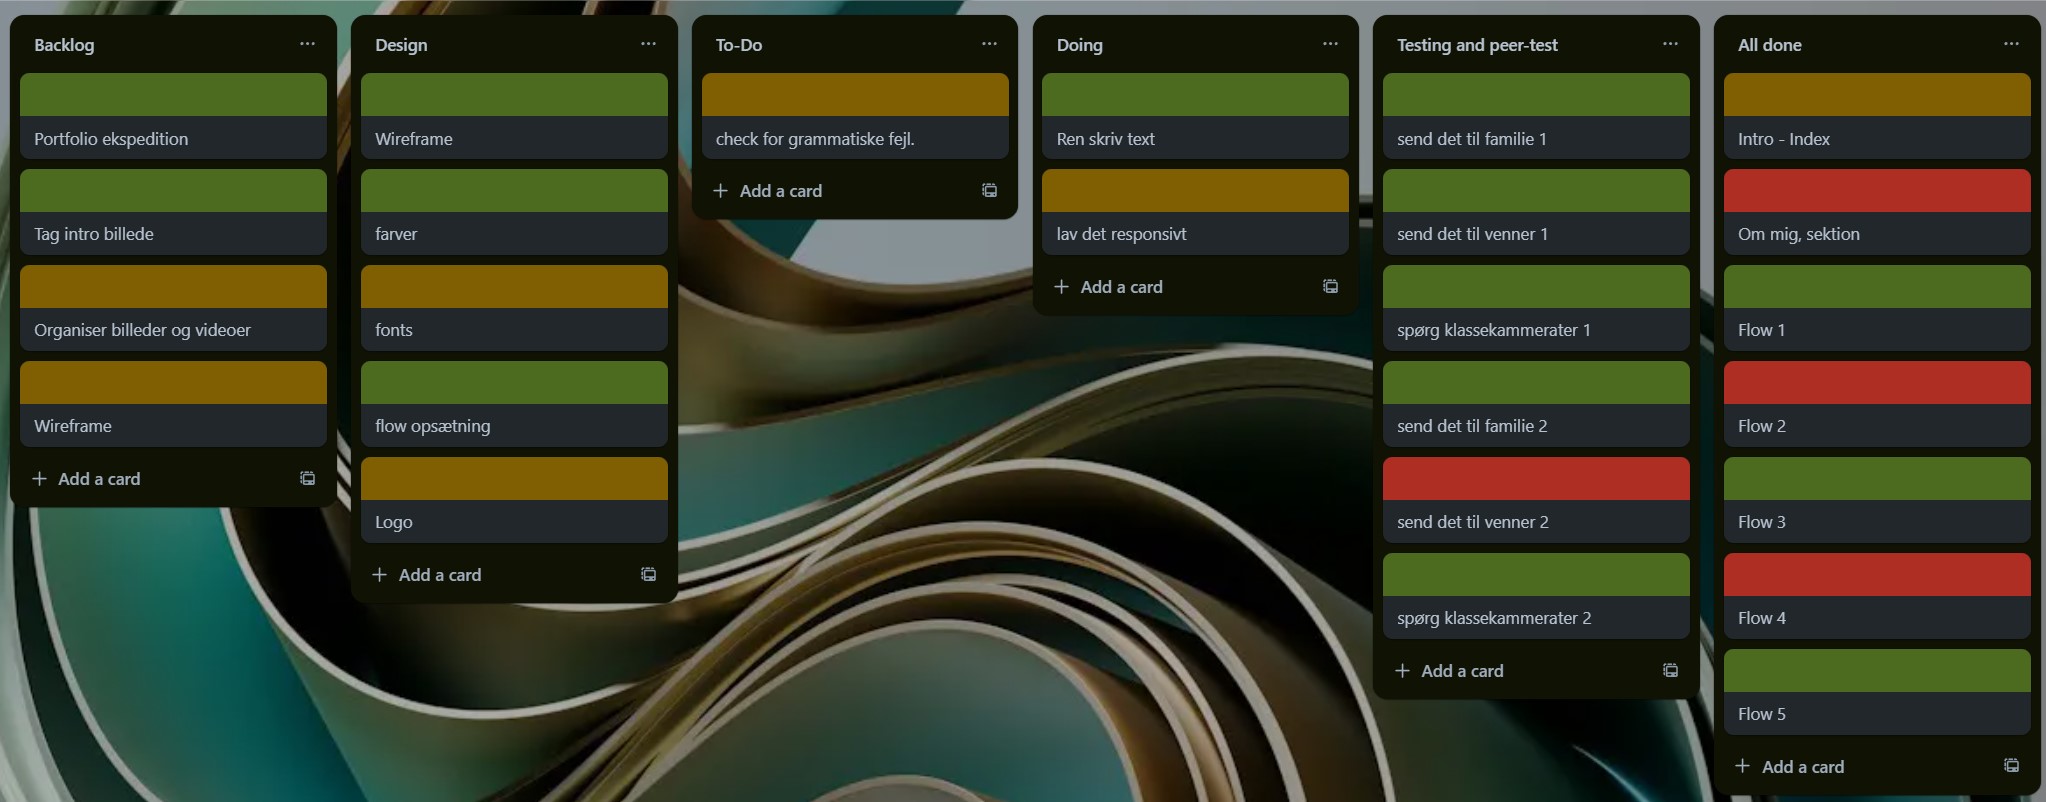Click create-from-template icon in All done list
The image size is (2046, 802).
click(x=2011, y=767)
